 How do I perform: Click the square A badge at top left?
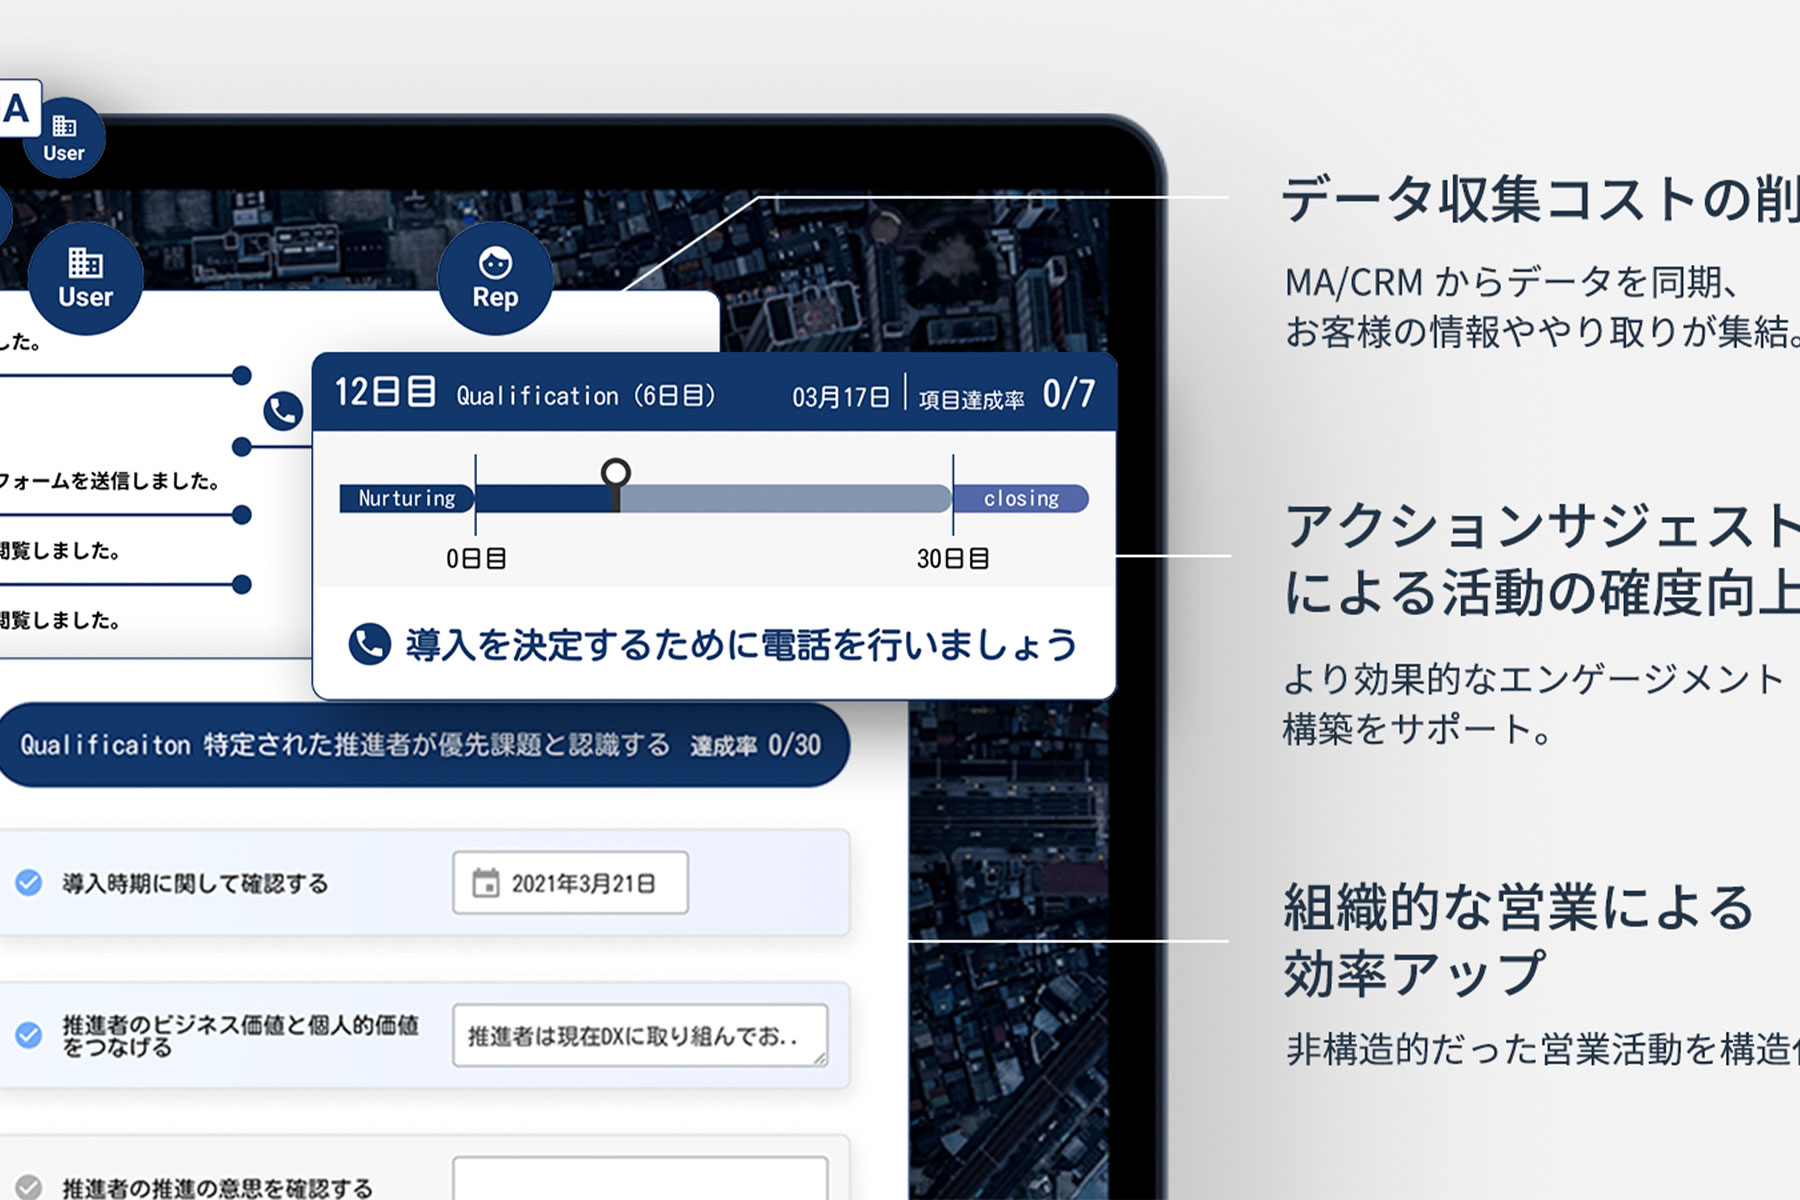(x=18, y=108)
